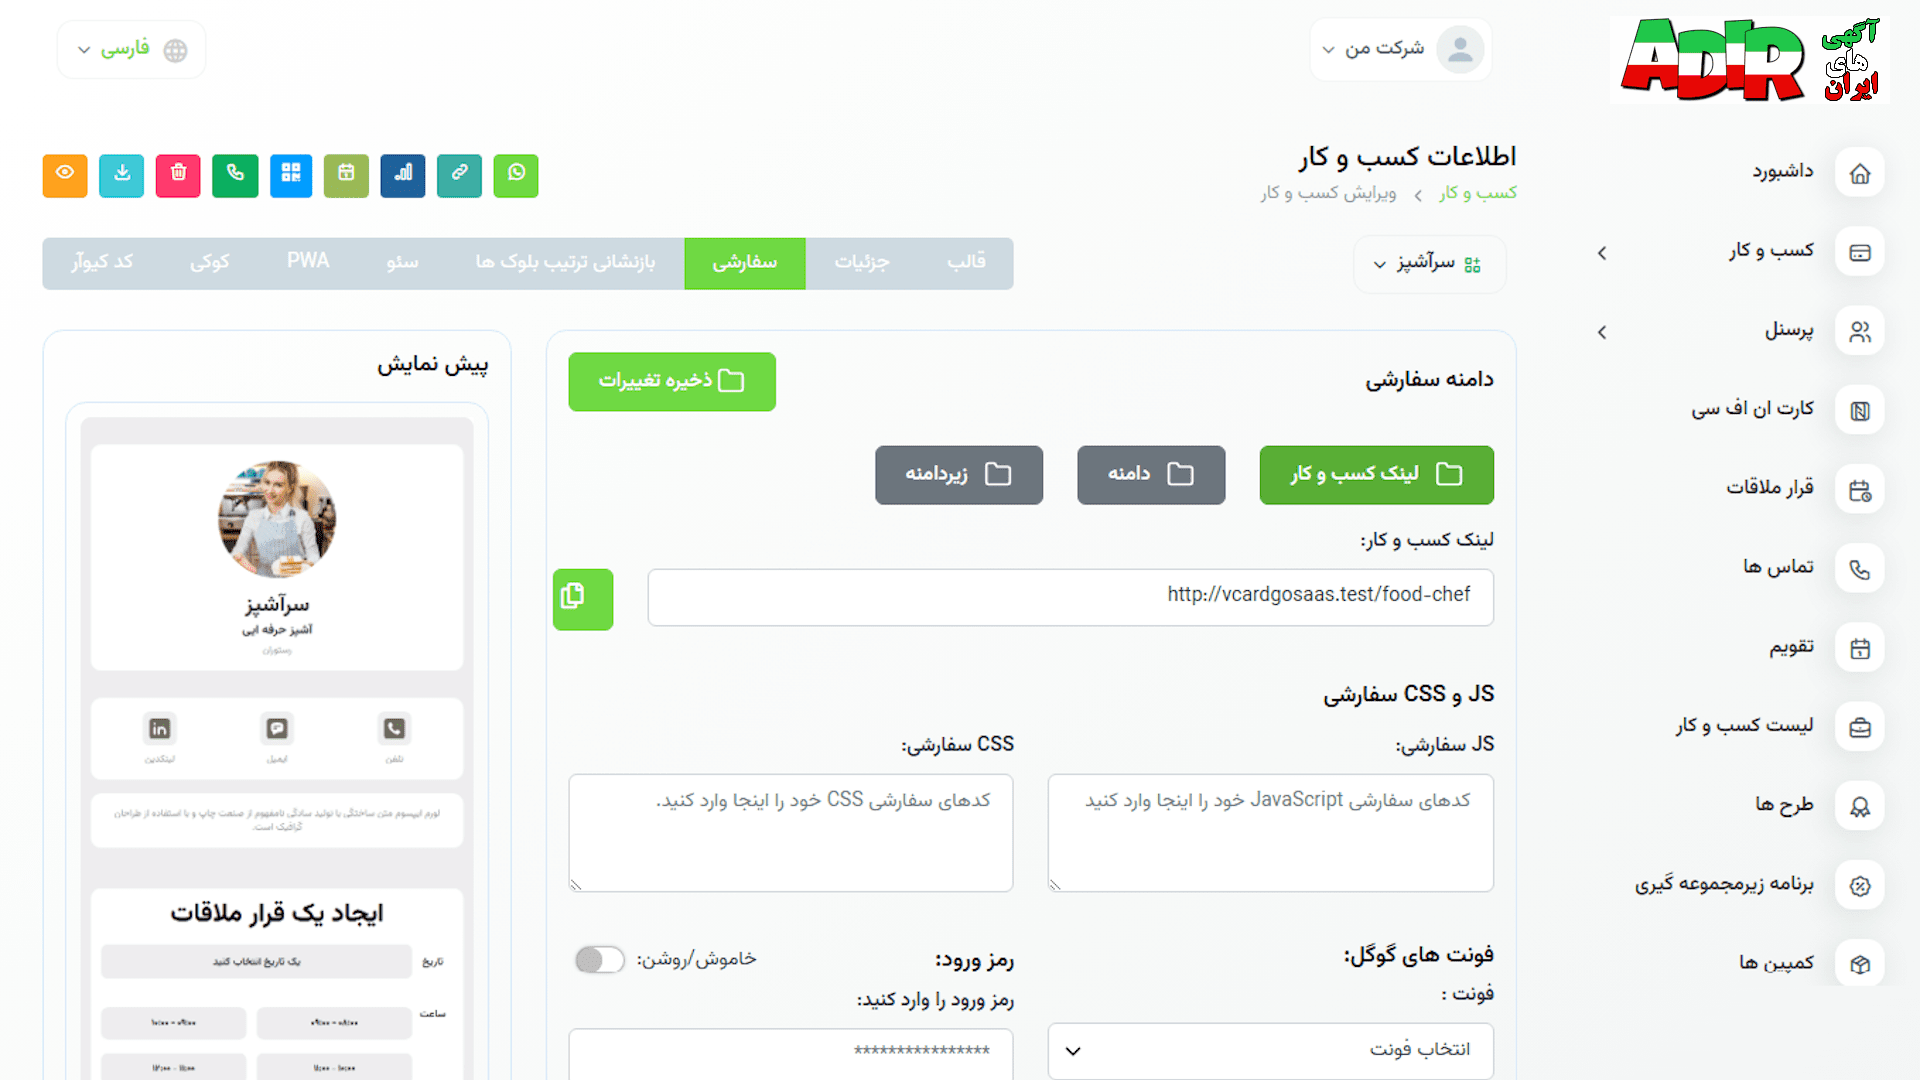This screenshot has height=1080, width=1920.
Task: Click the زیردامنه subdomain button
Action: point(958,474)
